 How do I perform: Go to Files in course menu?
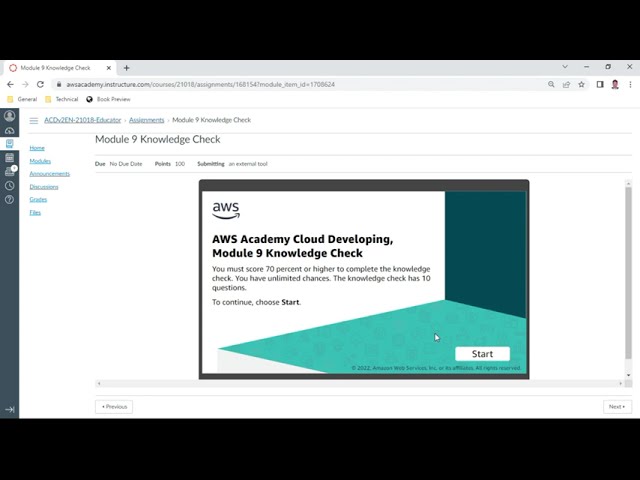35,213
